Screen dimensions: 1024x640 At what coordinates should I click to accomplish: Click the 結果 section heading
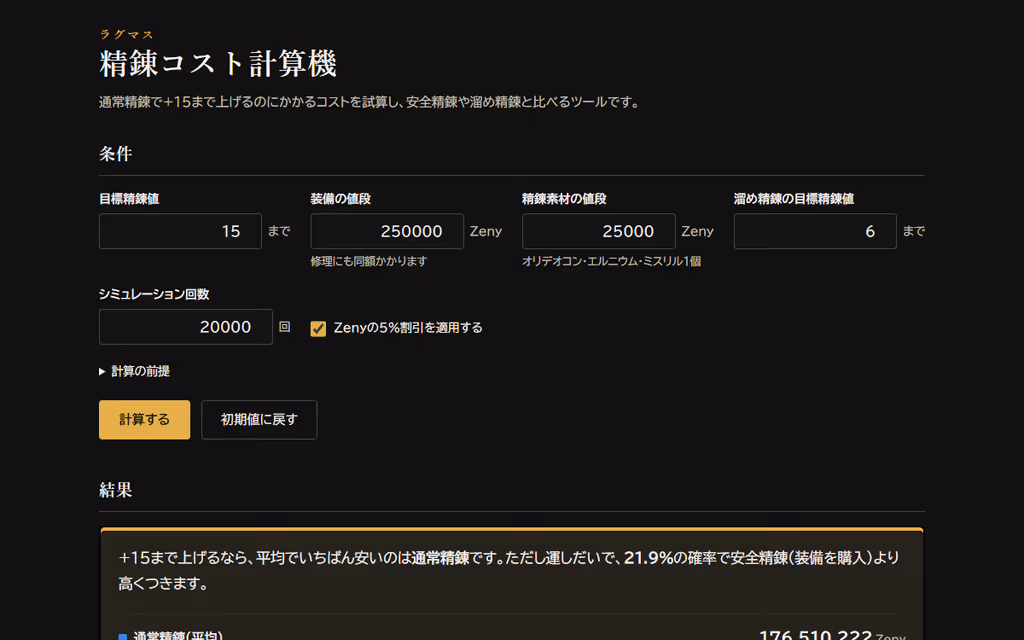tap(116, 490)
